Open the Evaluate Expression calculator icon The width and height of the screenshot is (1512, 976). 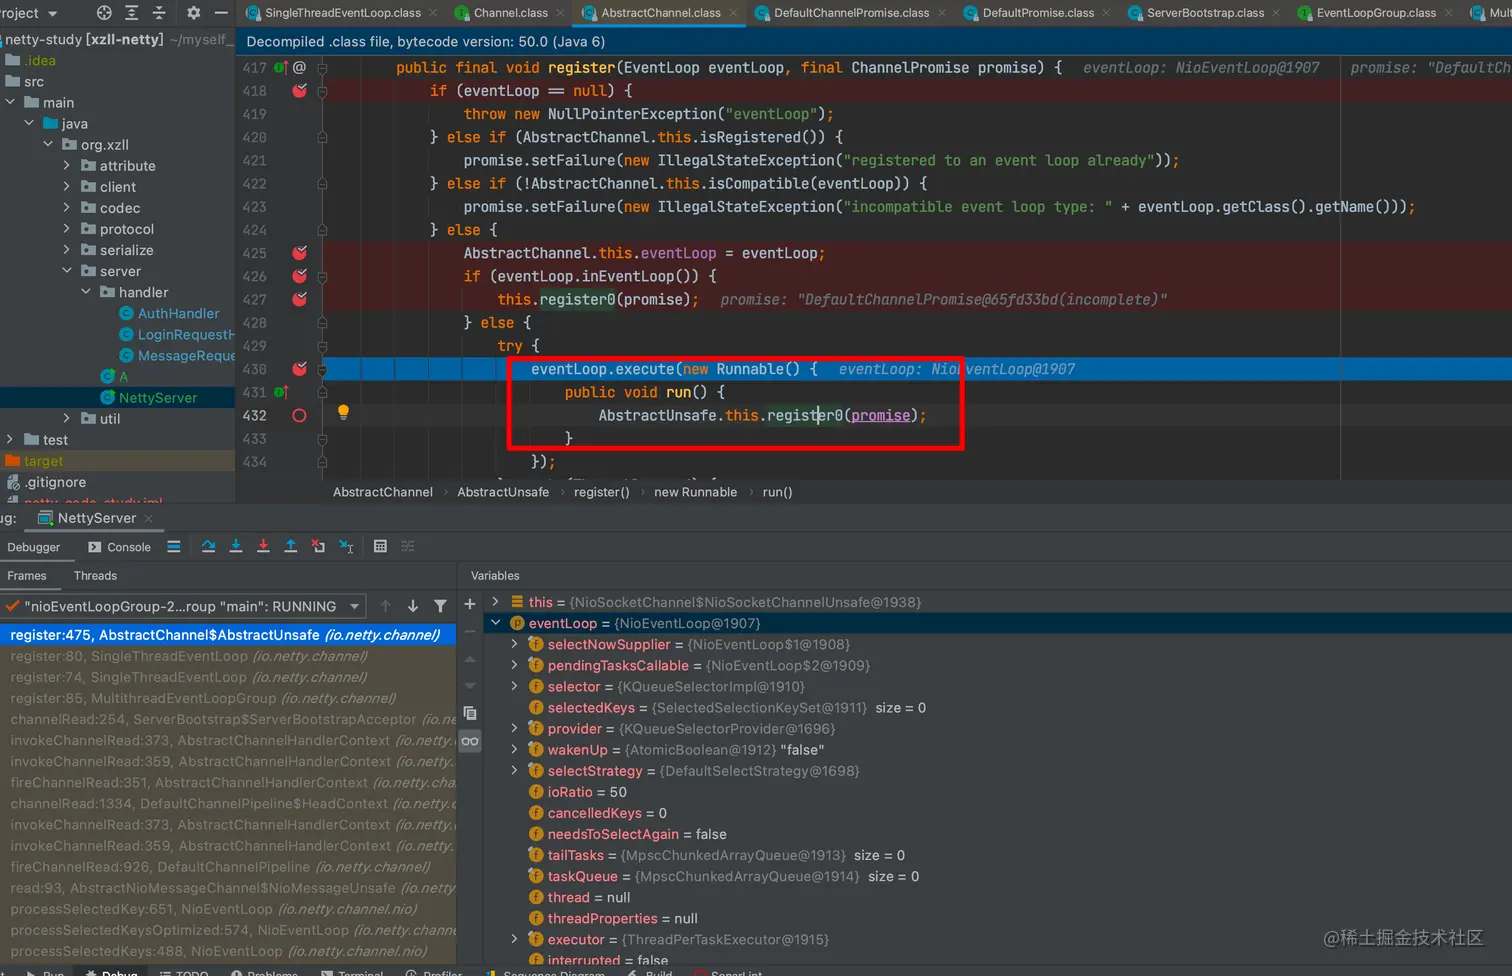380,546
